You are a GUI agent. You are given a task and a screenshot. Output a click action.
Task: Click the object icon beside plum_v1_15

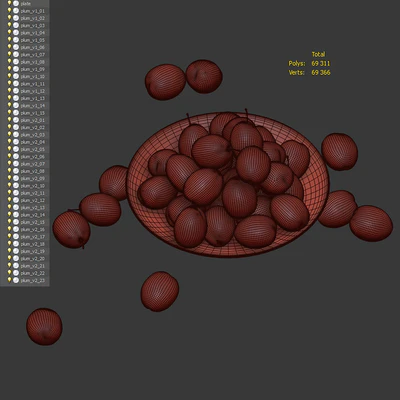[x=16, y=113]
